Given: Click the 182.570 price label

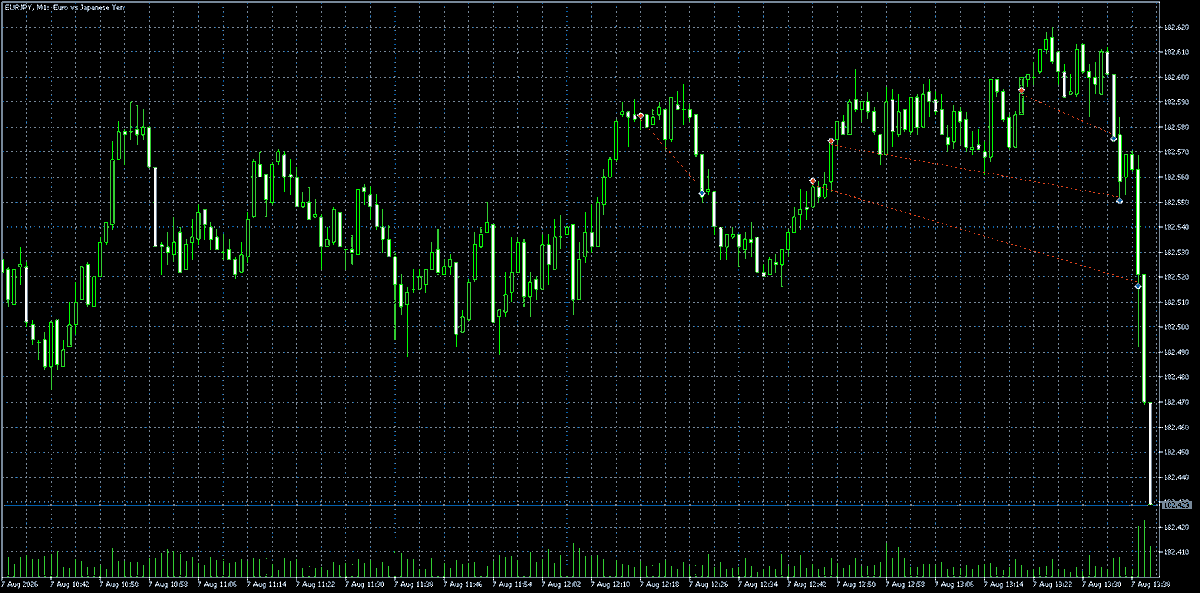Looking at the screenshot, I should [x=1175, y=152].
